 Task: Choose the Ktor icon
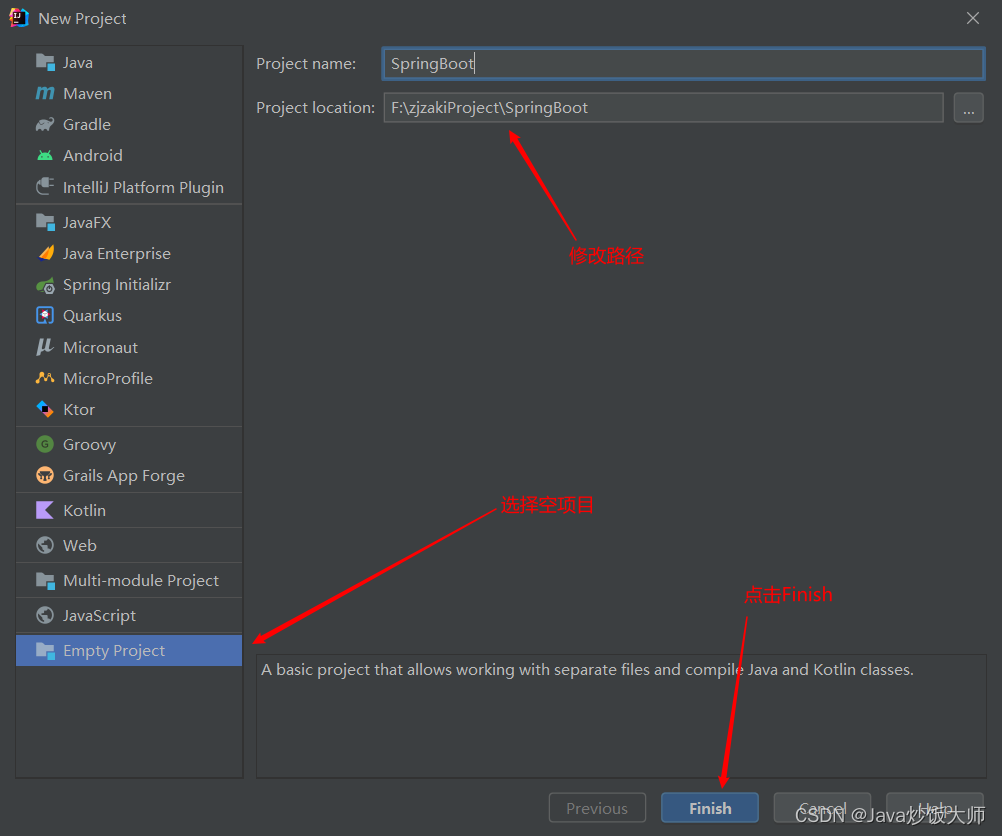point(45,409)
